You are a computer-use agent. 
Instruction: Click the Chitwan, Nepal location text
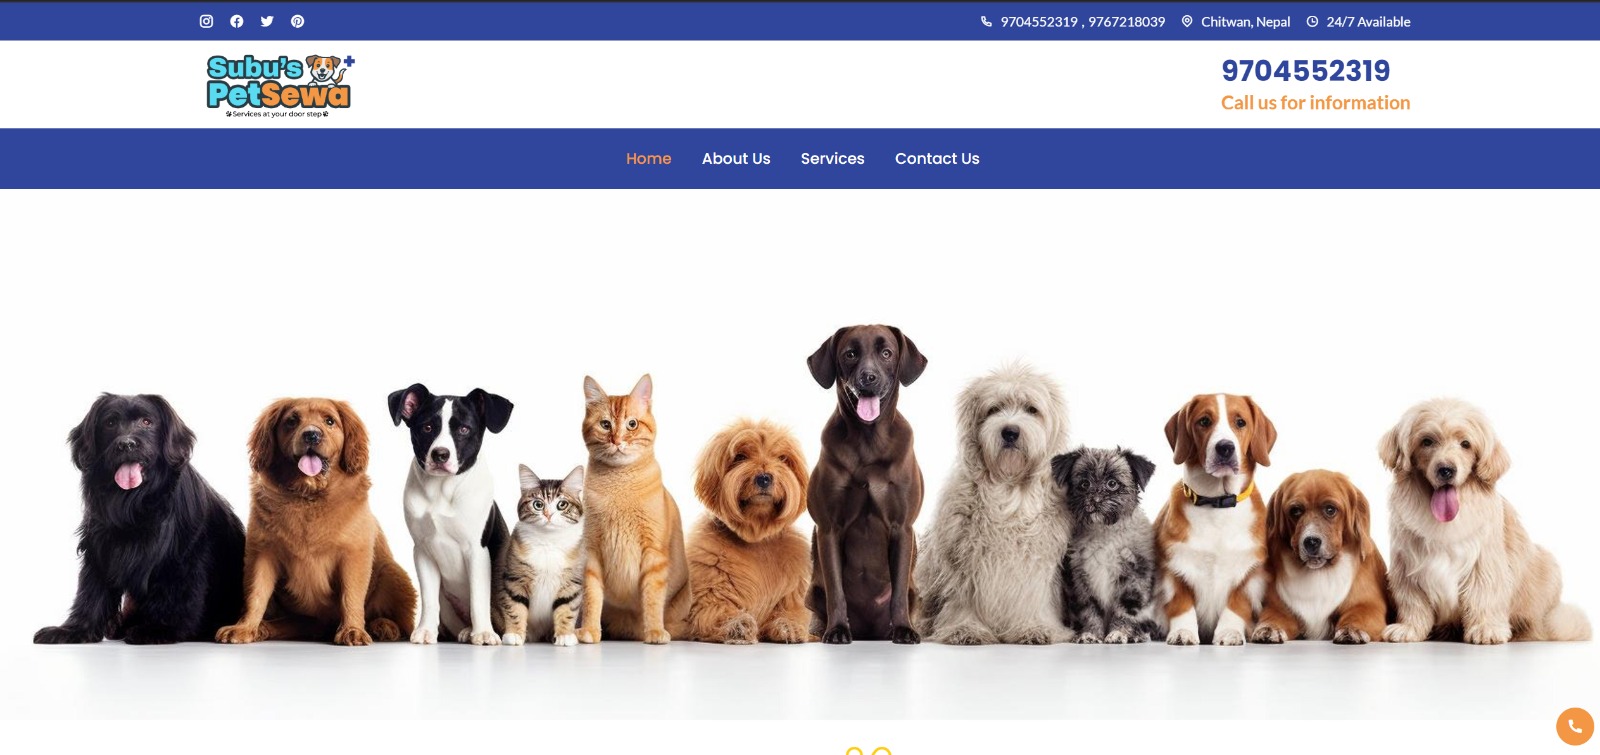[x=1245, y=21]
